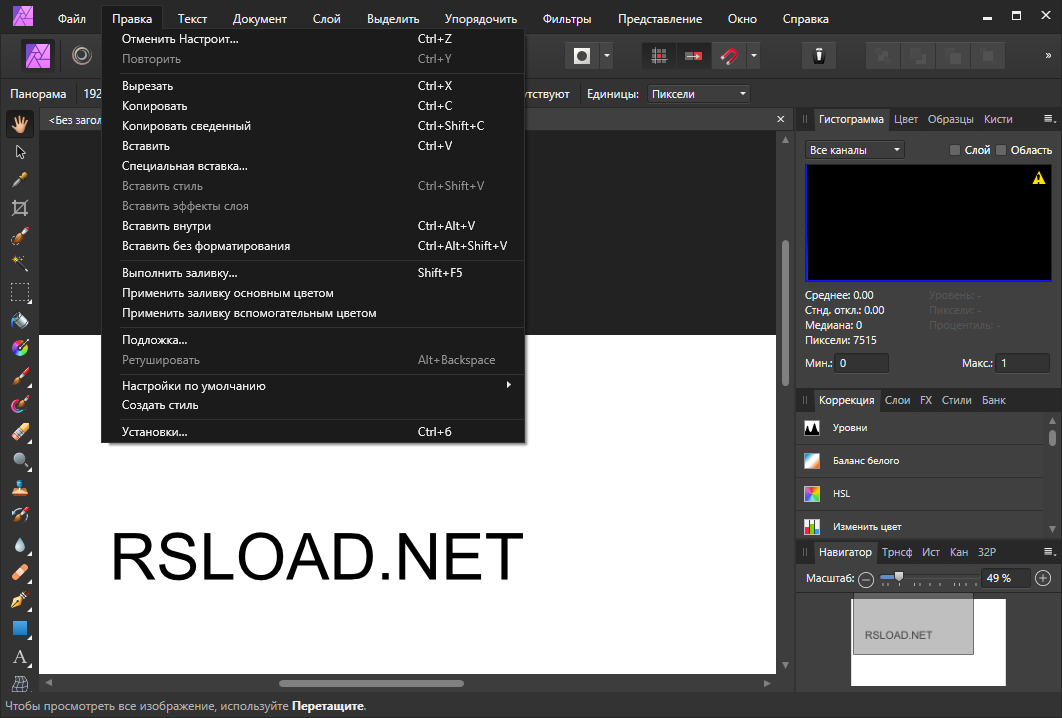
Task: Toggle the Force Pixel Alignment icon
Action: click(694, 56)
